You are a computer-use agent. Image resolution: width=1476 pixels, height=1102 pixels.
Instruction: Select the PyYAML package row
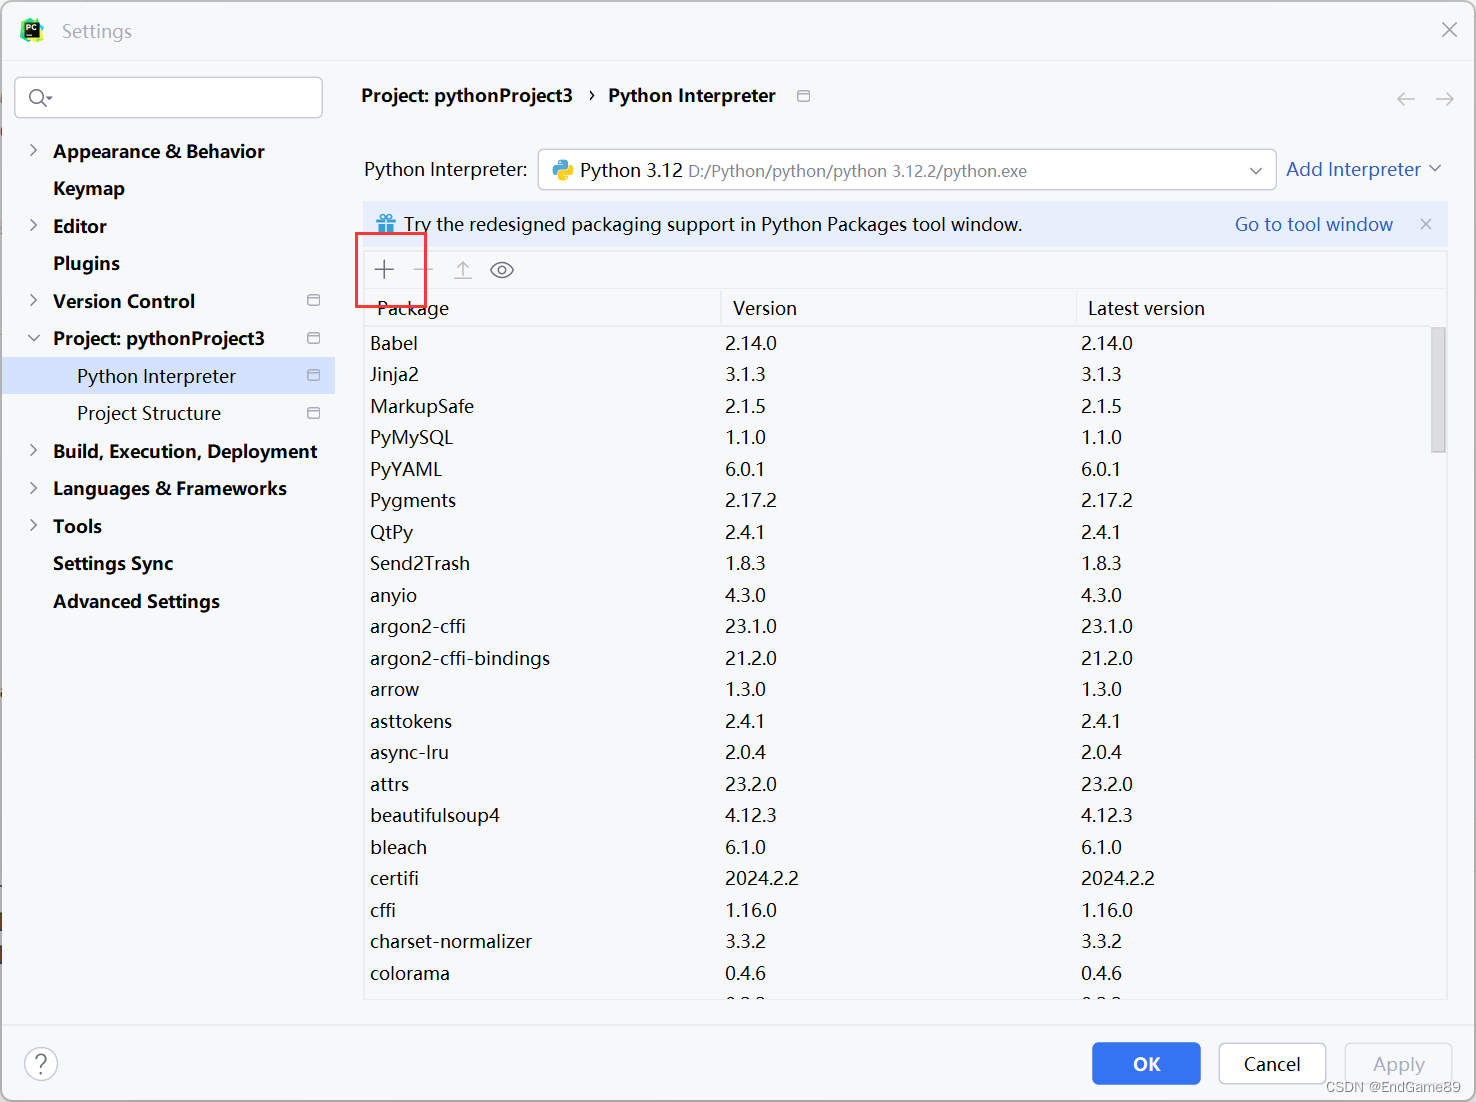[897, 469]
